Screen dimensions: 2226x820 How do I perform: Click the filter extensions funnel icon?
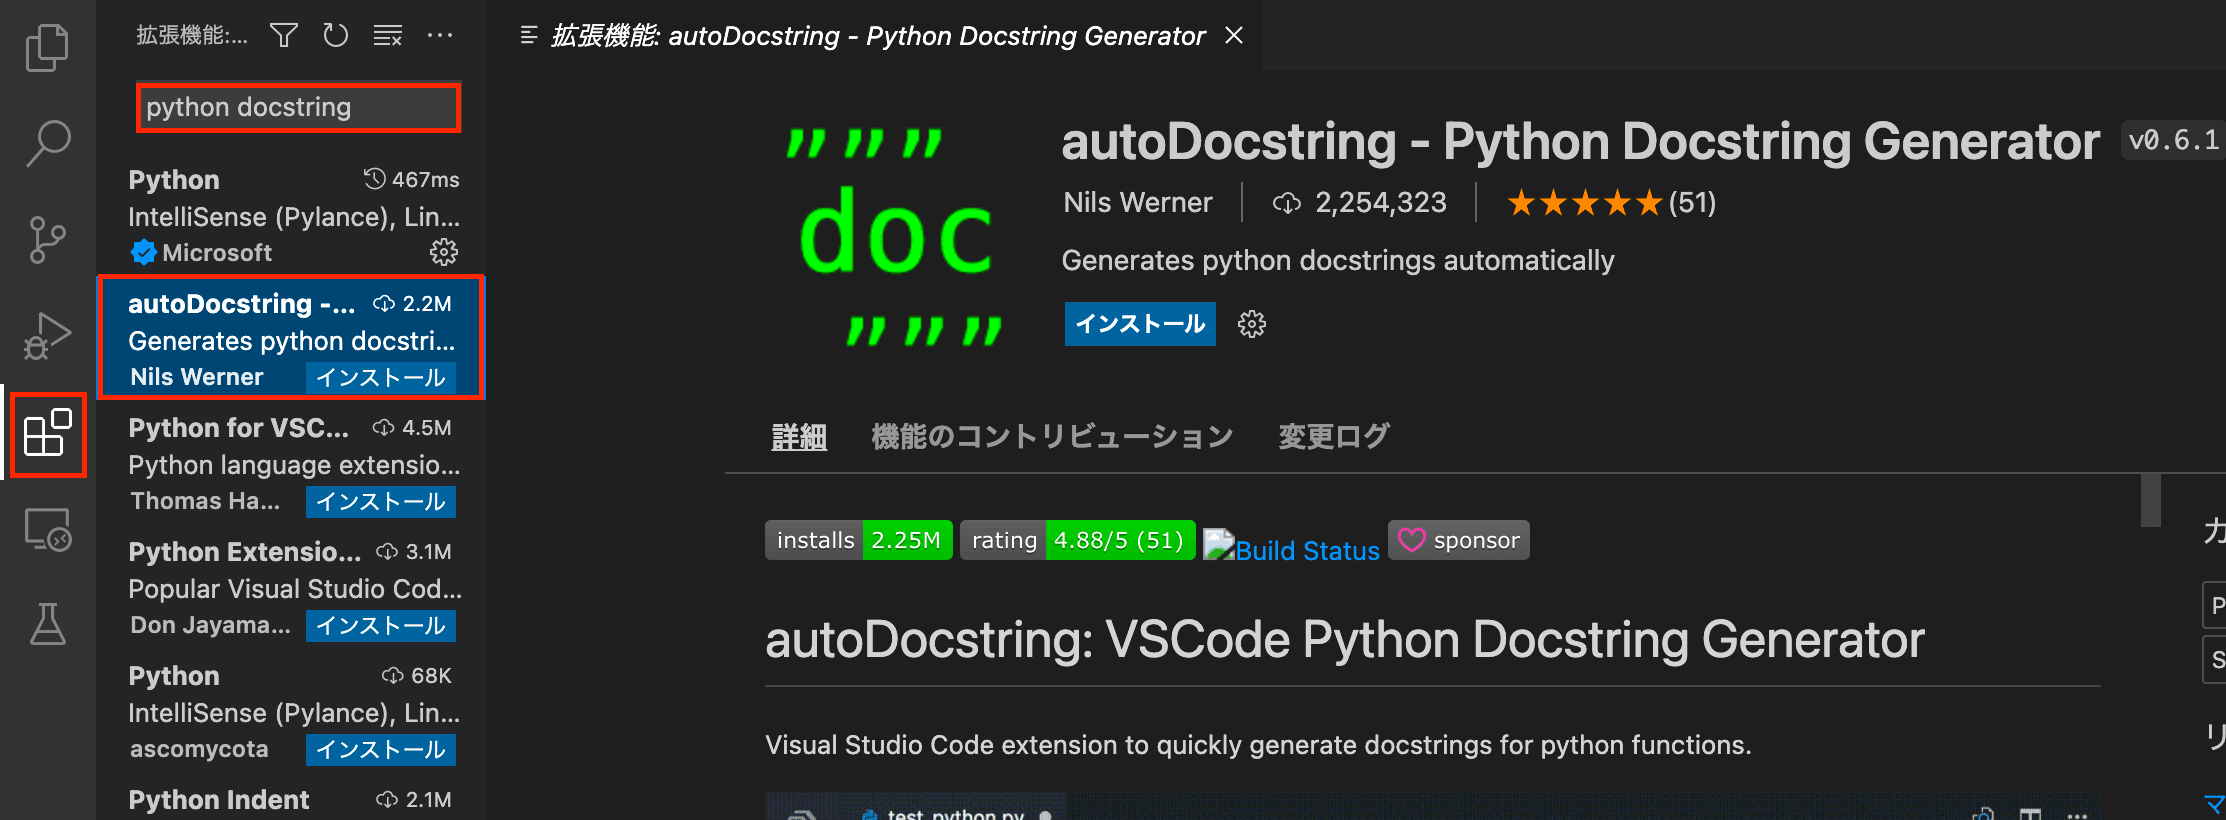[284, 36]
